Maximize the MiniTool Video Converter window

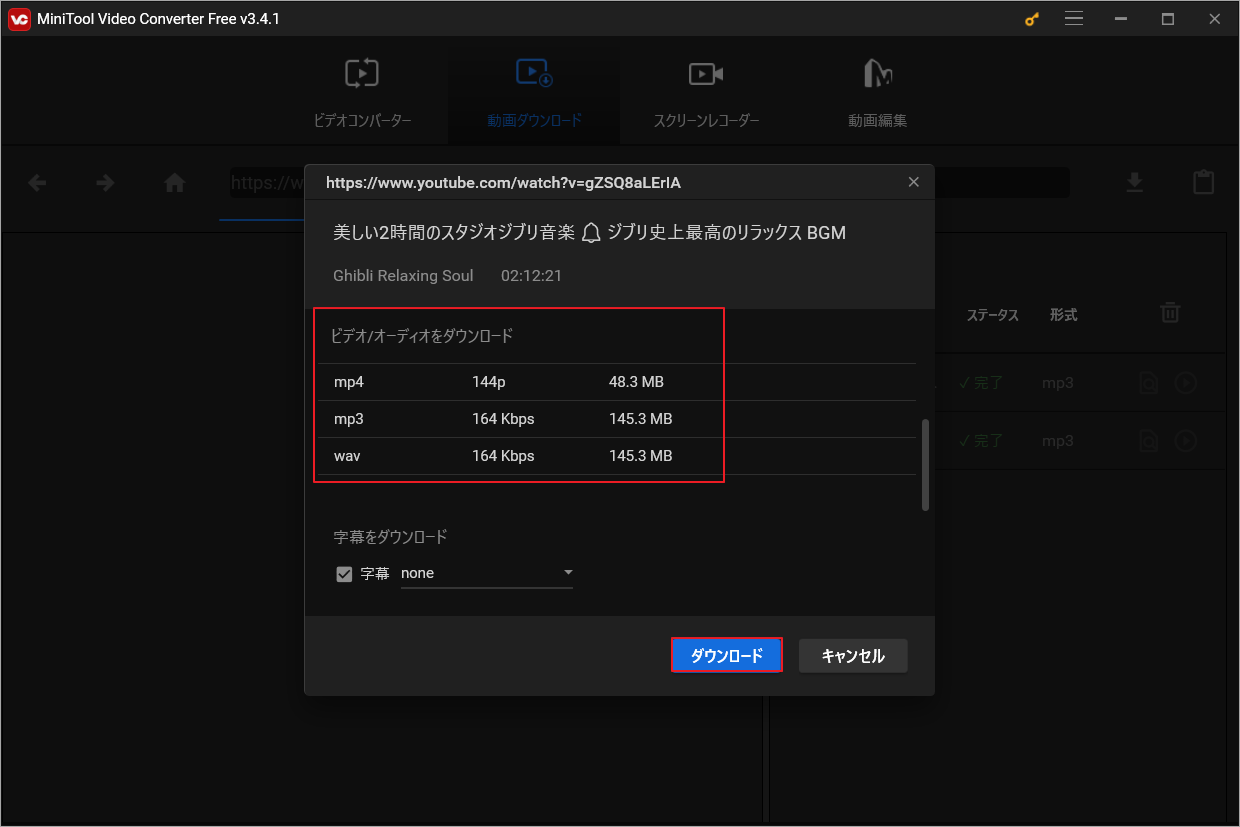(1167, 19)
